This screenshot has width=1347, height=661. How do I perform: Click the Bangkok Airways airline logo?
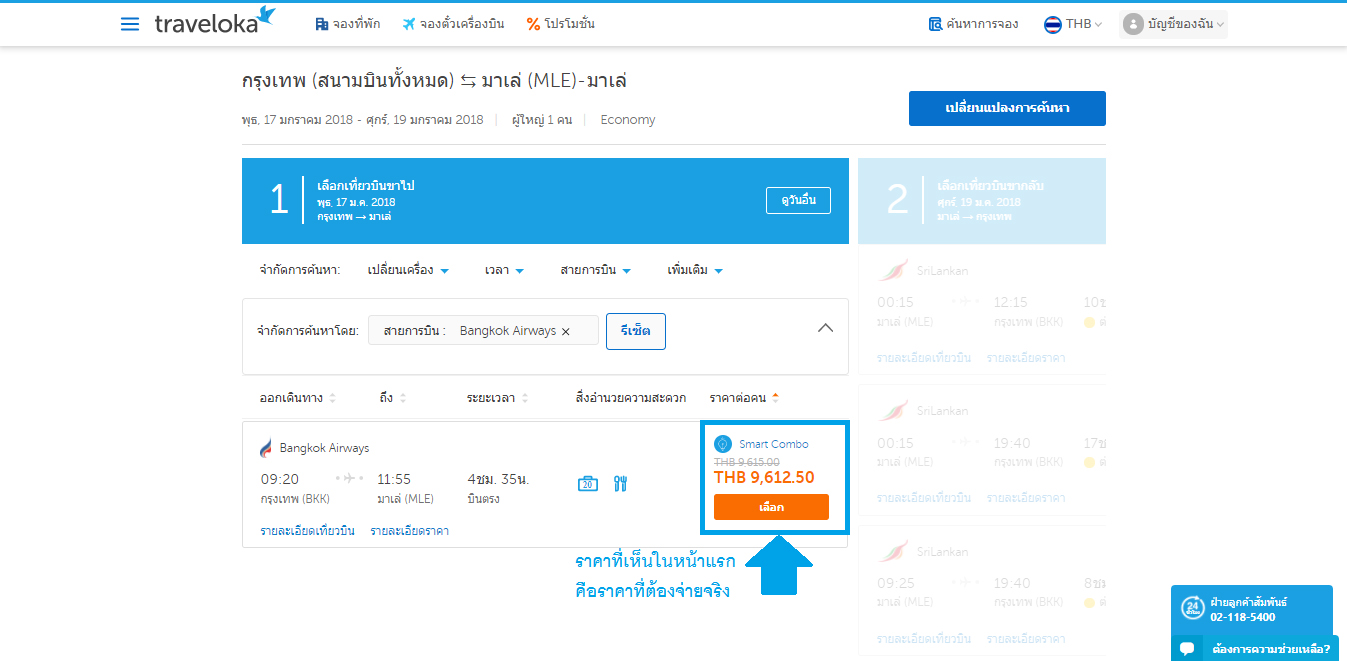pyautogui.click(x=266, y=448)
